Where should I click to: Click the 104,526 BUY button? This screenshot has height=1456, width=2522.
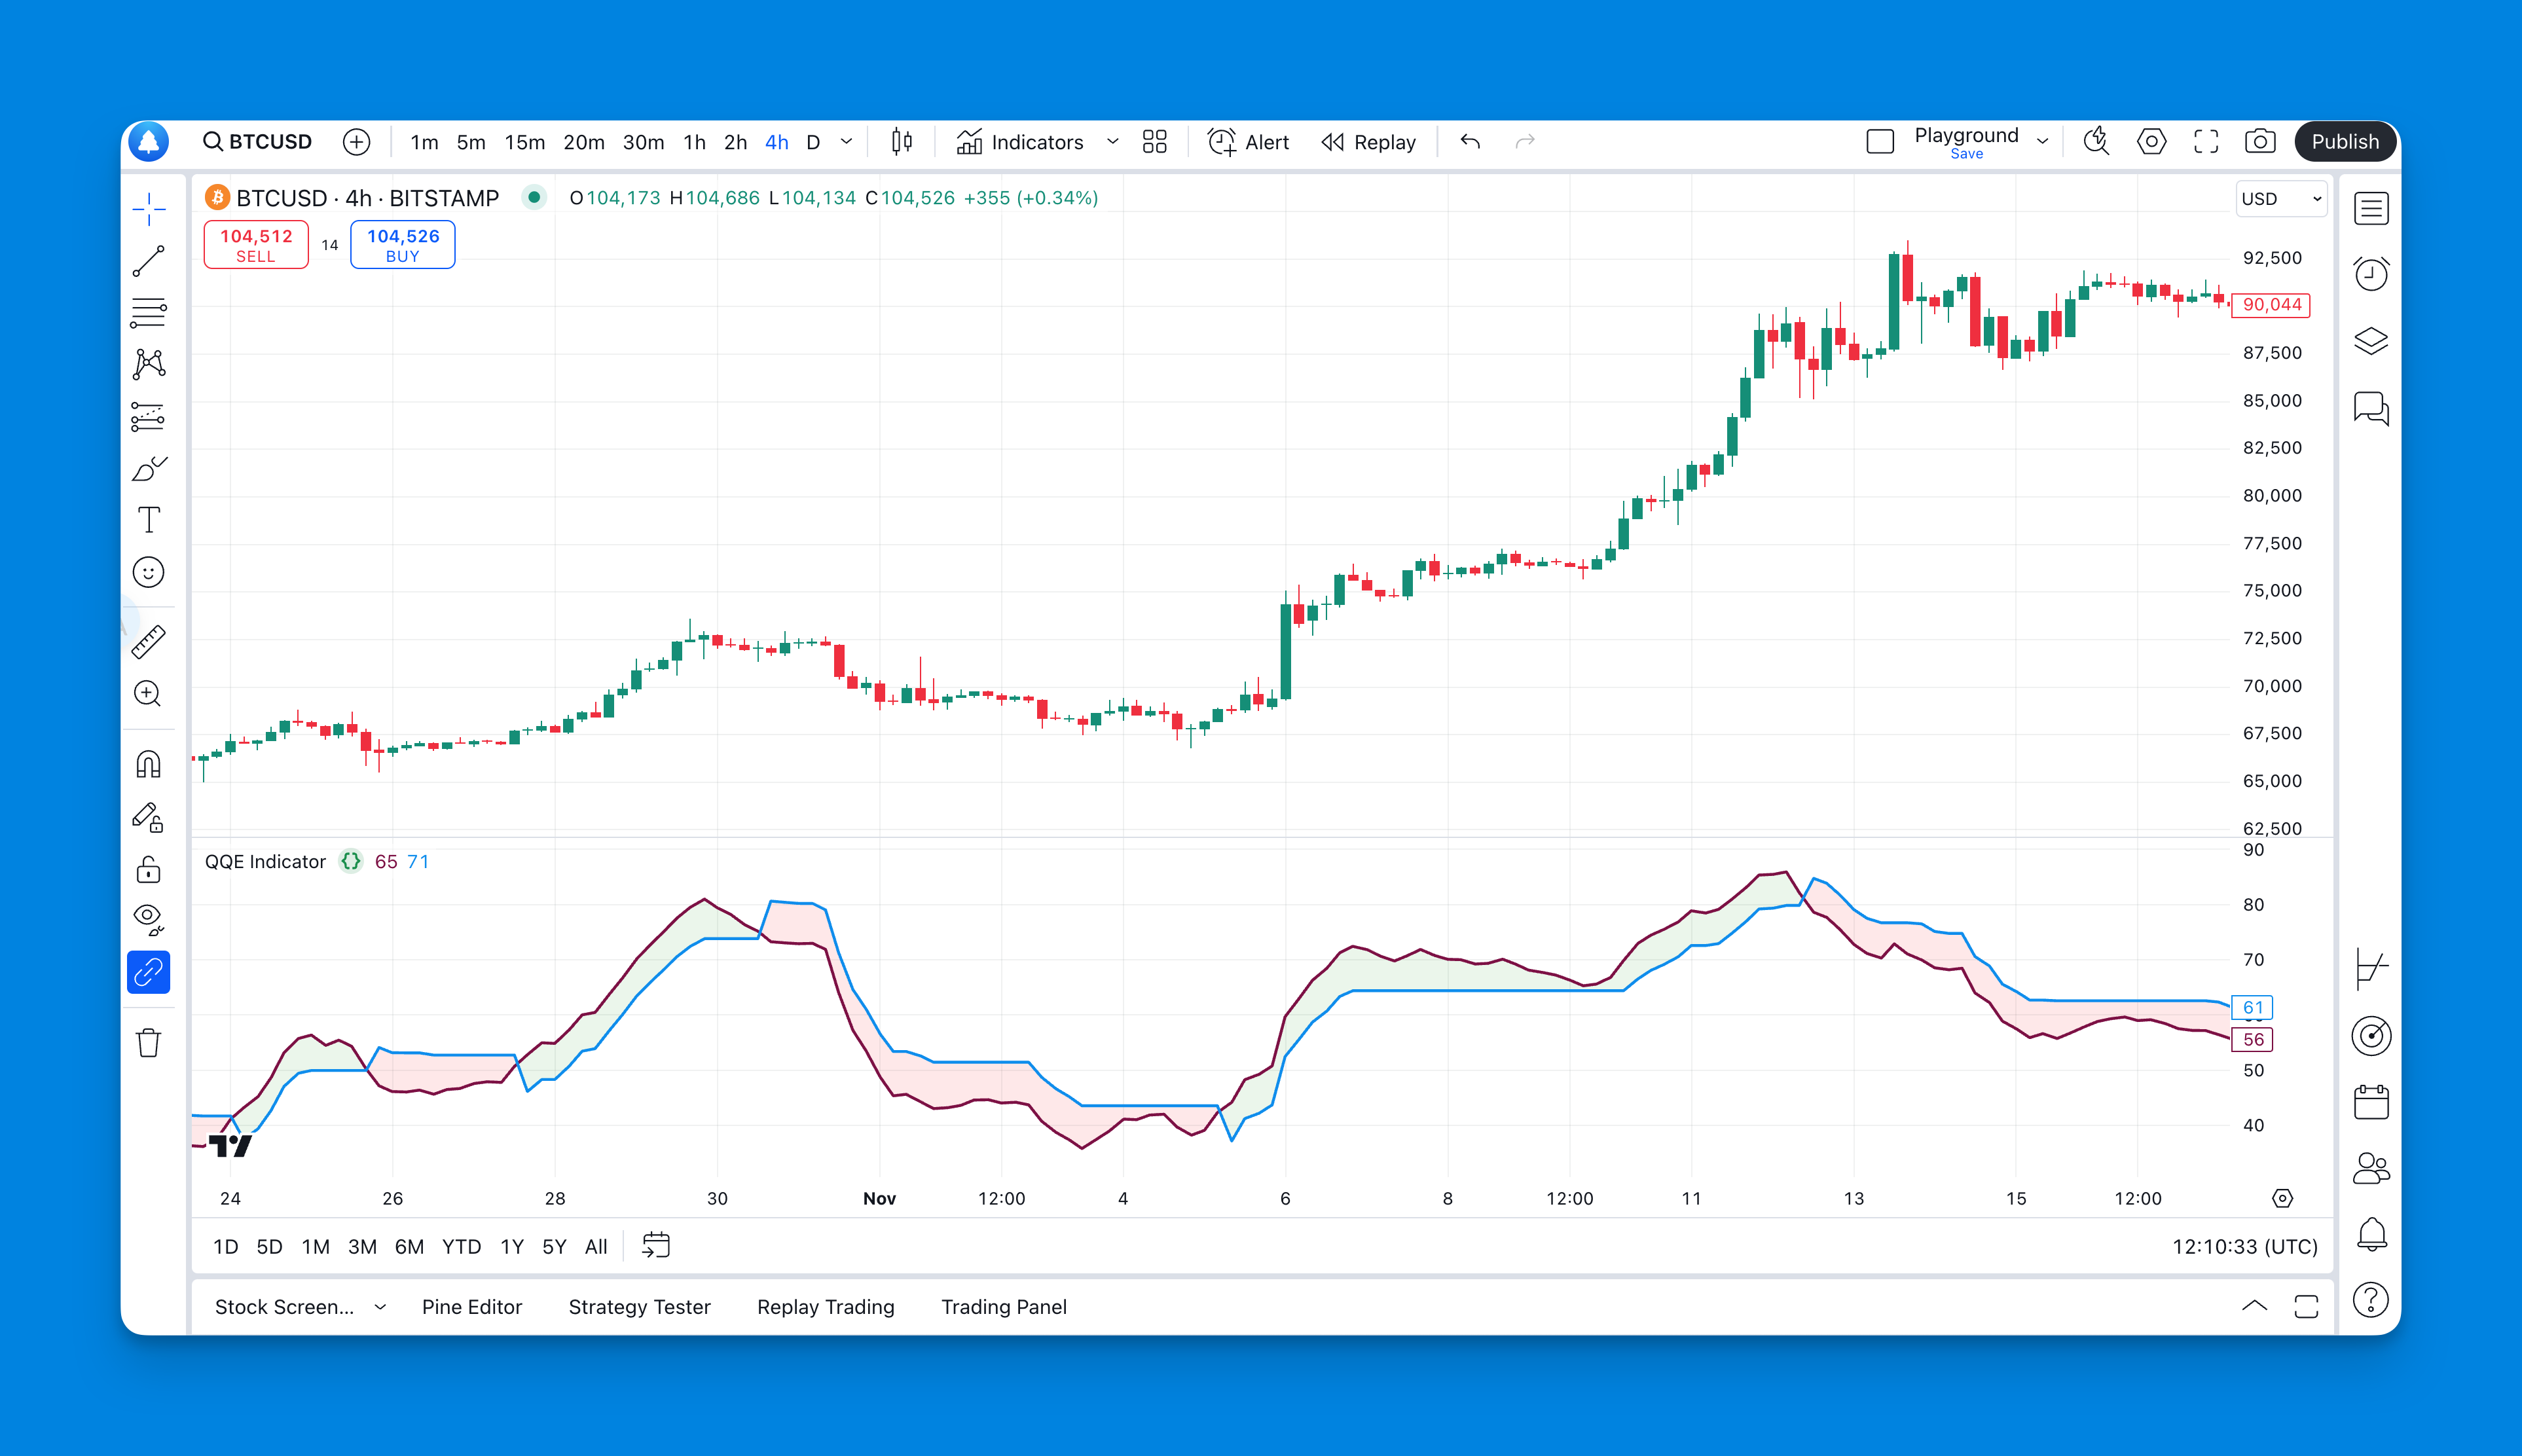pyautogui.click(x=403, y=245)
